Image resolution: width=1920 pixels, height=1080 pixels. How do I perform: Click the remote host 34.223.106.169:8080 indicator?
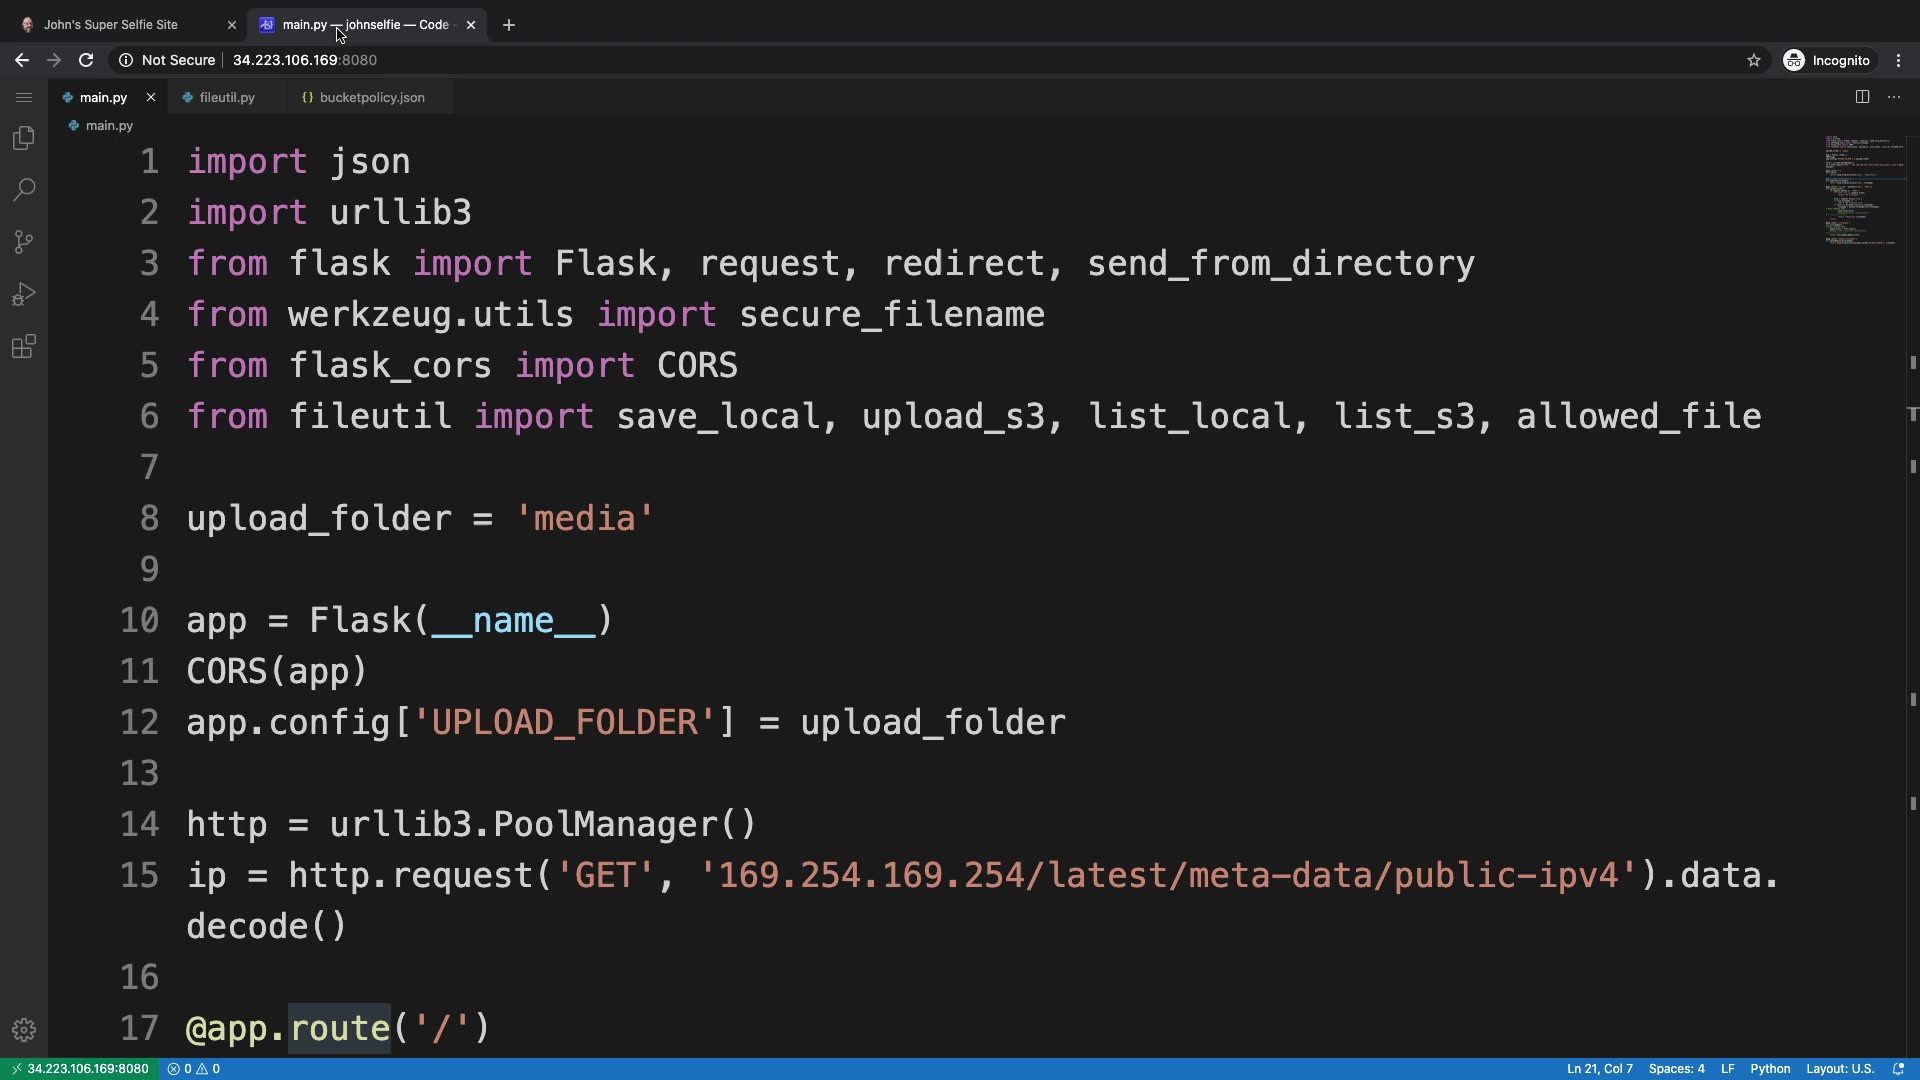79,1069
